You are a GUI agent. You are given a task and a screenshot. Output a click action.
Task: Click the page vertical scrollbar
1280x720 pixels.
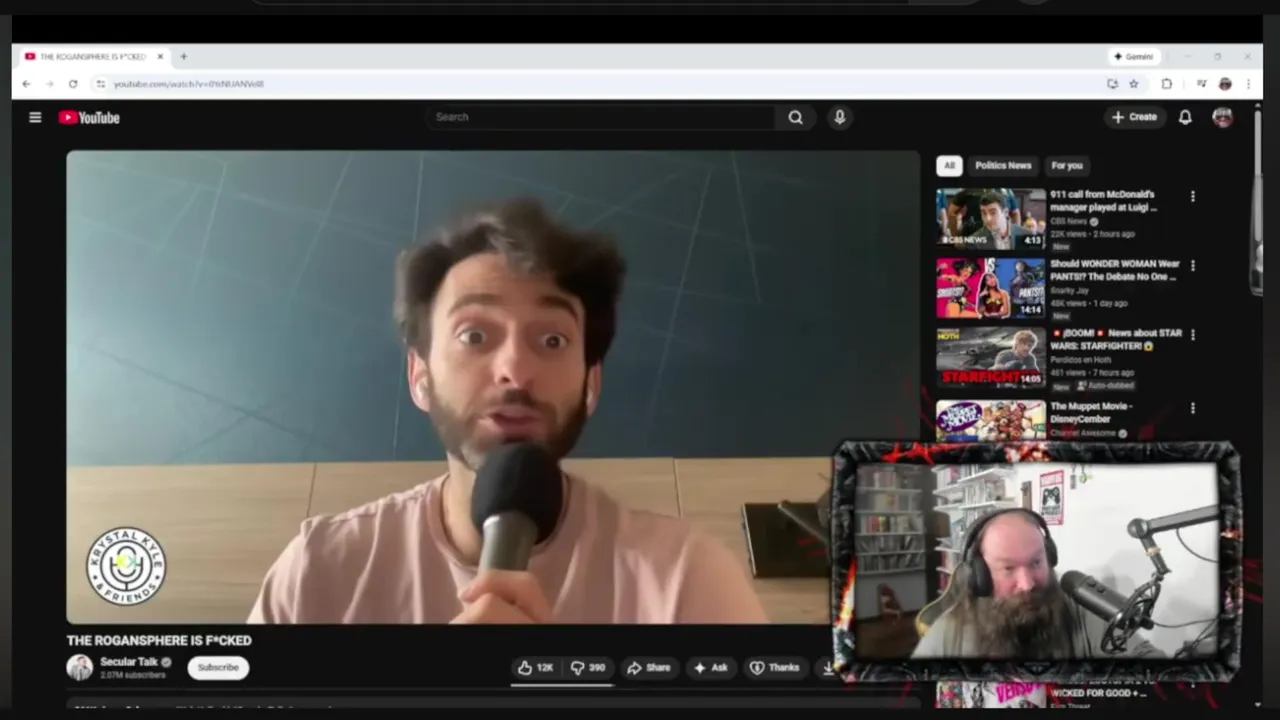[x=1257, y=200]
